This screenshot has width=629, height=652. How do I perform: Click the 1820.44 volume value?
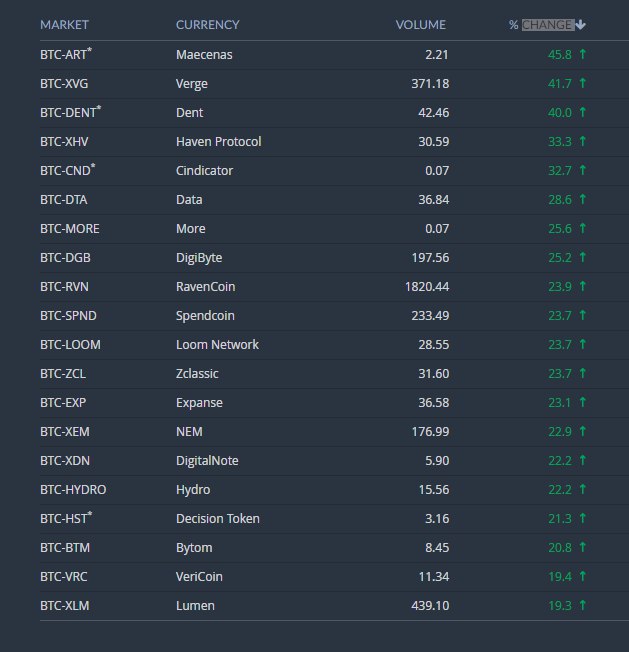click(x=427, y=286)
